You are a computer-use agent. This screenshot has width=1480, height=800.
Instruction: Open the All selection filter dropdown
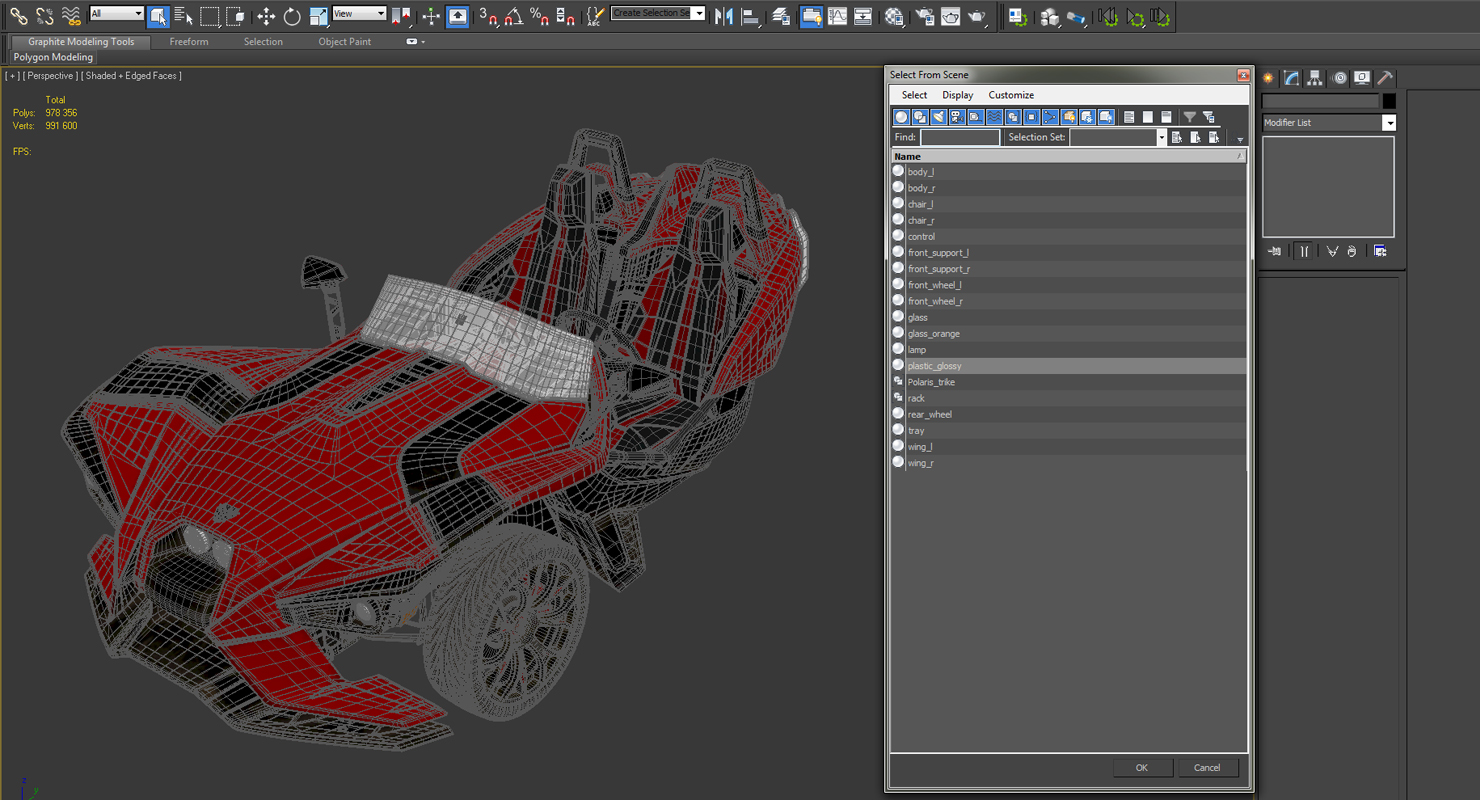(x=116, y=14)
